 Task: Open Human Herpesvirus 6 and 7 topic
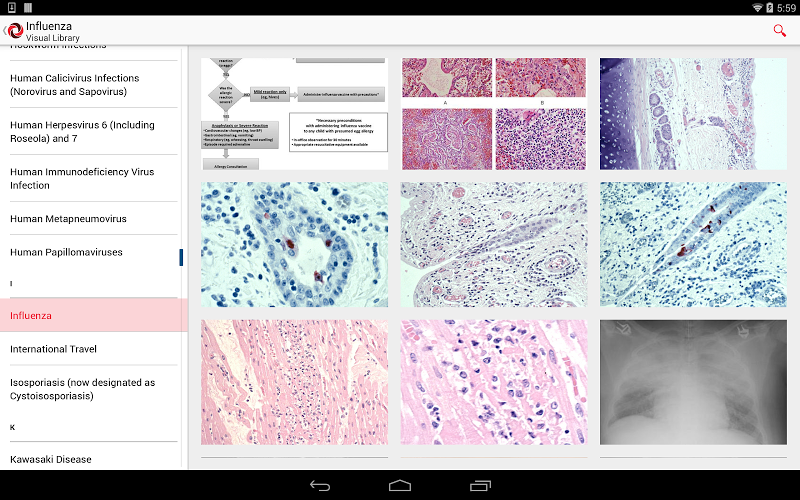click(x=93, y=132)
